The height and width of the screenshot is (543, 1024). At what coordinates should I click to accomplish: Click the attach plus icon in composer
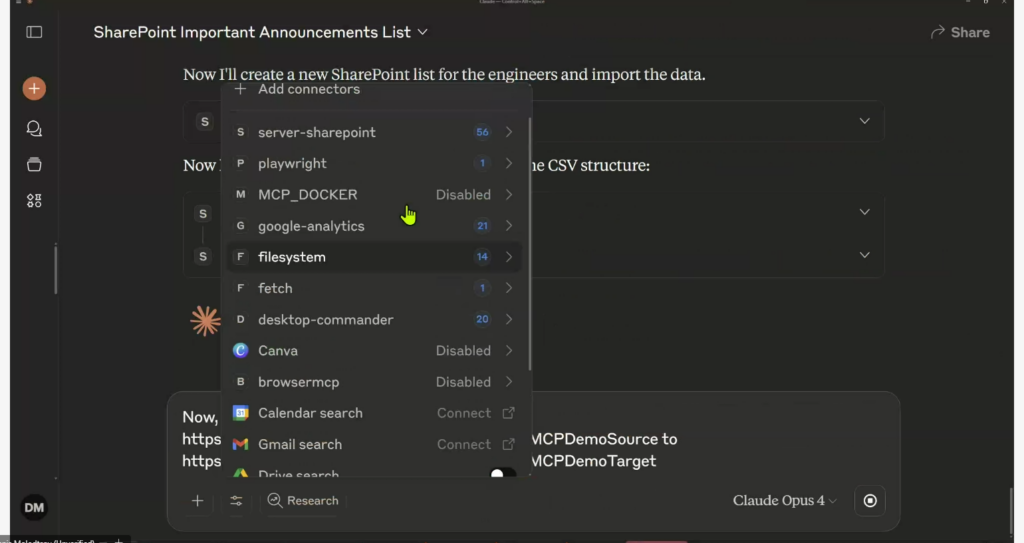[197, 501]
